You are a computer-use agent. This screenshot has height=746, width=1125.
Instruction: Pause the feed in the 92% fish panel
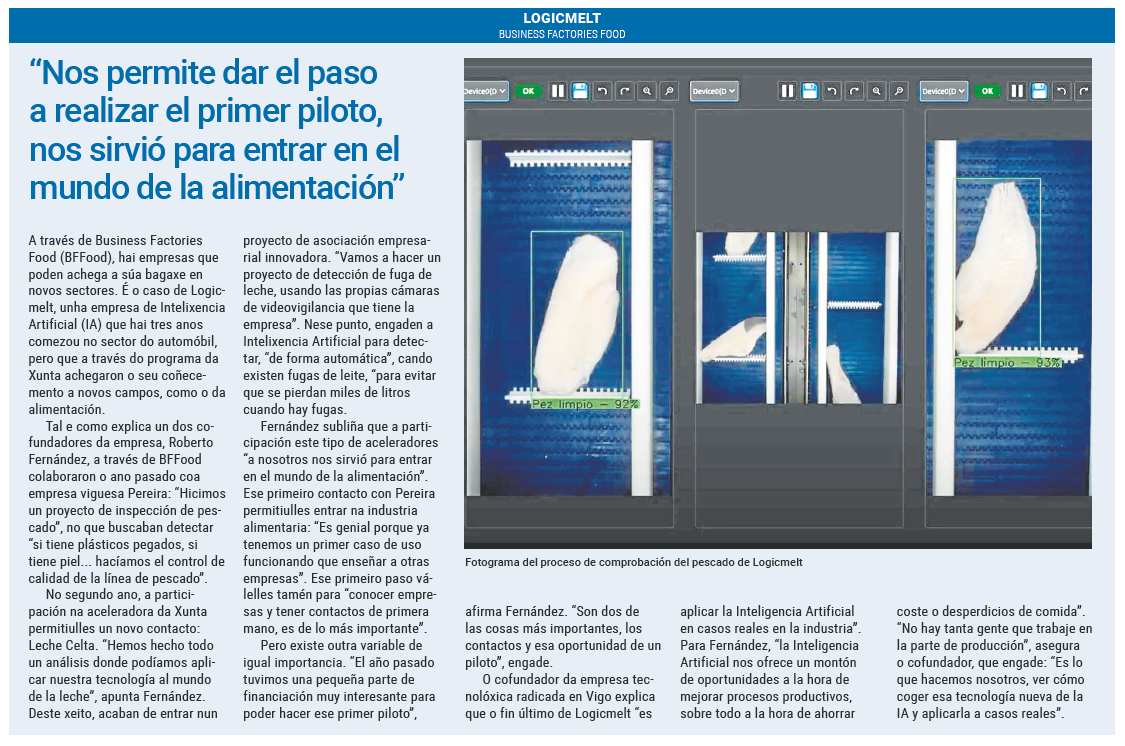(x=557, y=91)
